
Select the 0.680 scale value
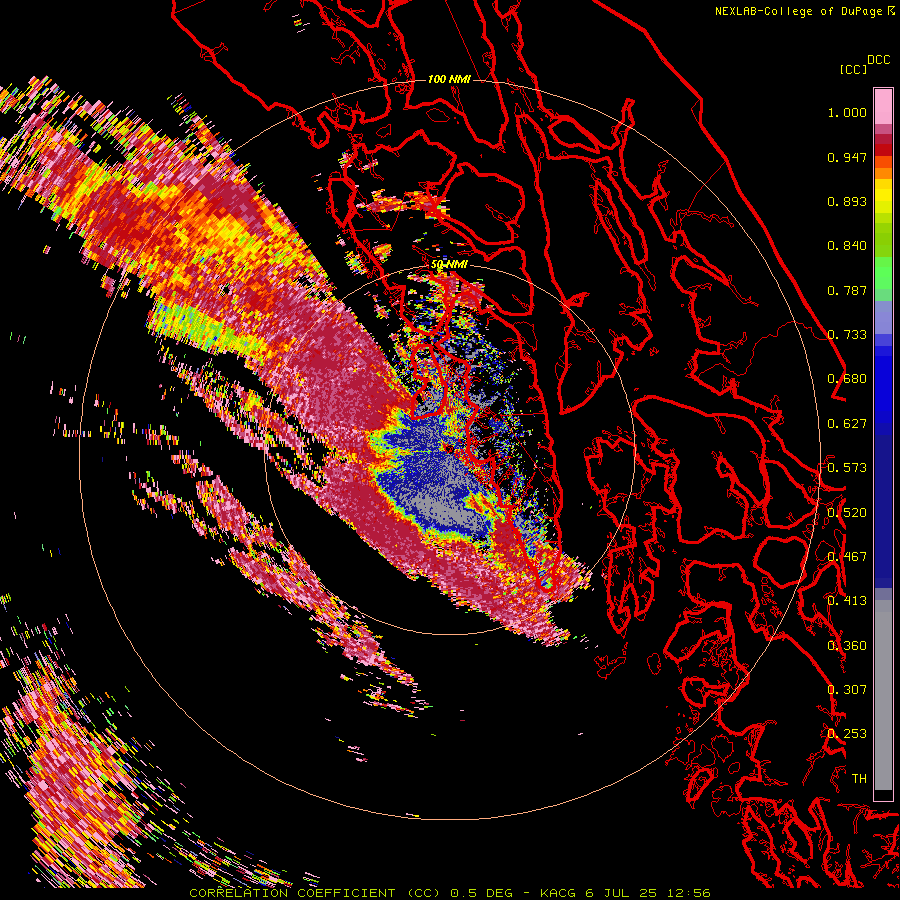click(847, 379)
